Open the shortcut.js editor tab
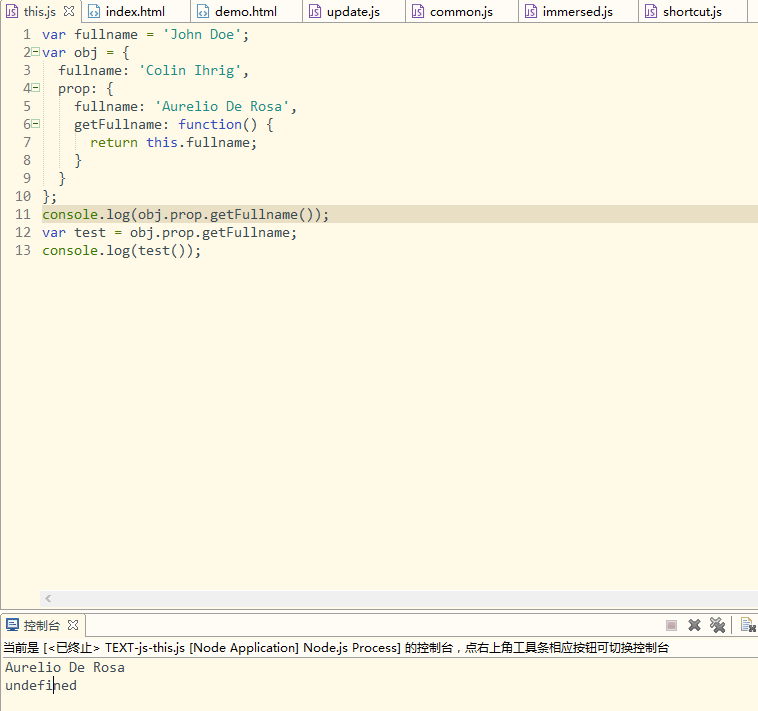Viewport: 758px width, 711px height. point(692,12)
